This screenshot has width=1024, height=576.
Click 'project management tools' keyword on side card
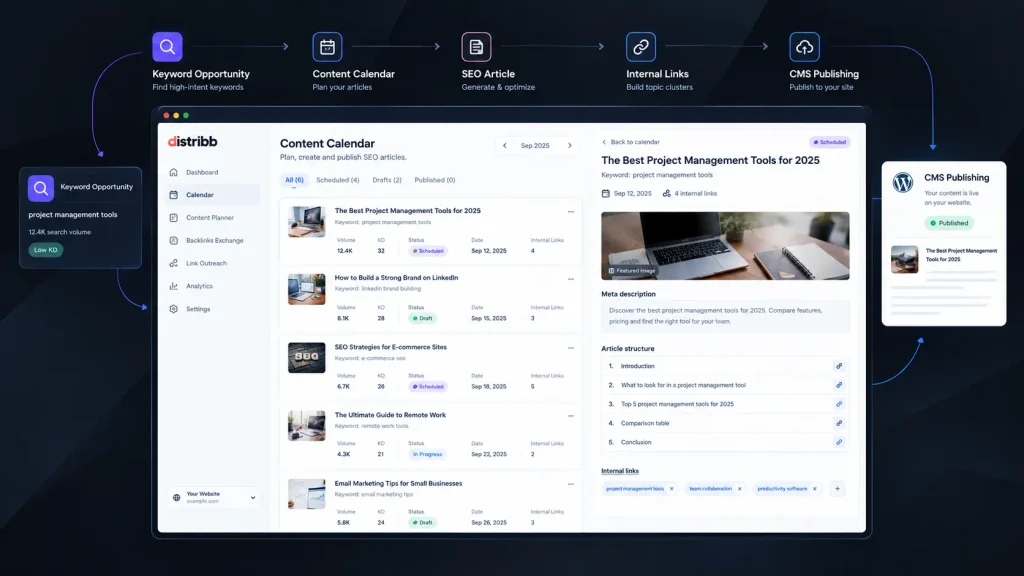coord(72,215)
